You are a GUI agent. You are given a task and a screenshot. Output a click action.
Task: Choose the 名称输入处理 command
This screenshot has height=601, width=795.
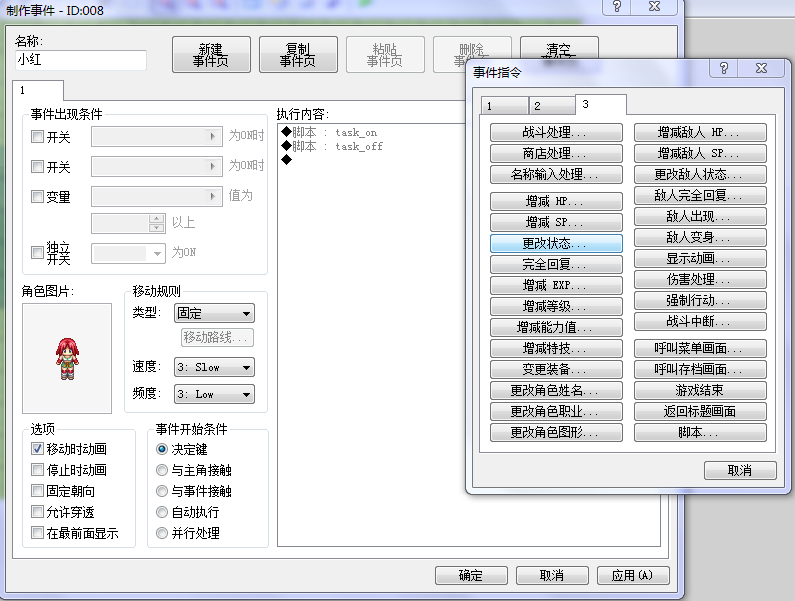point(556,174)
